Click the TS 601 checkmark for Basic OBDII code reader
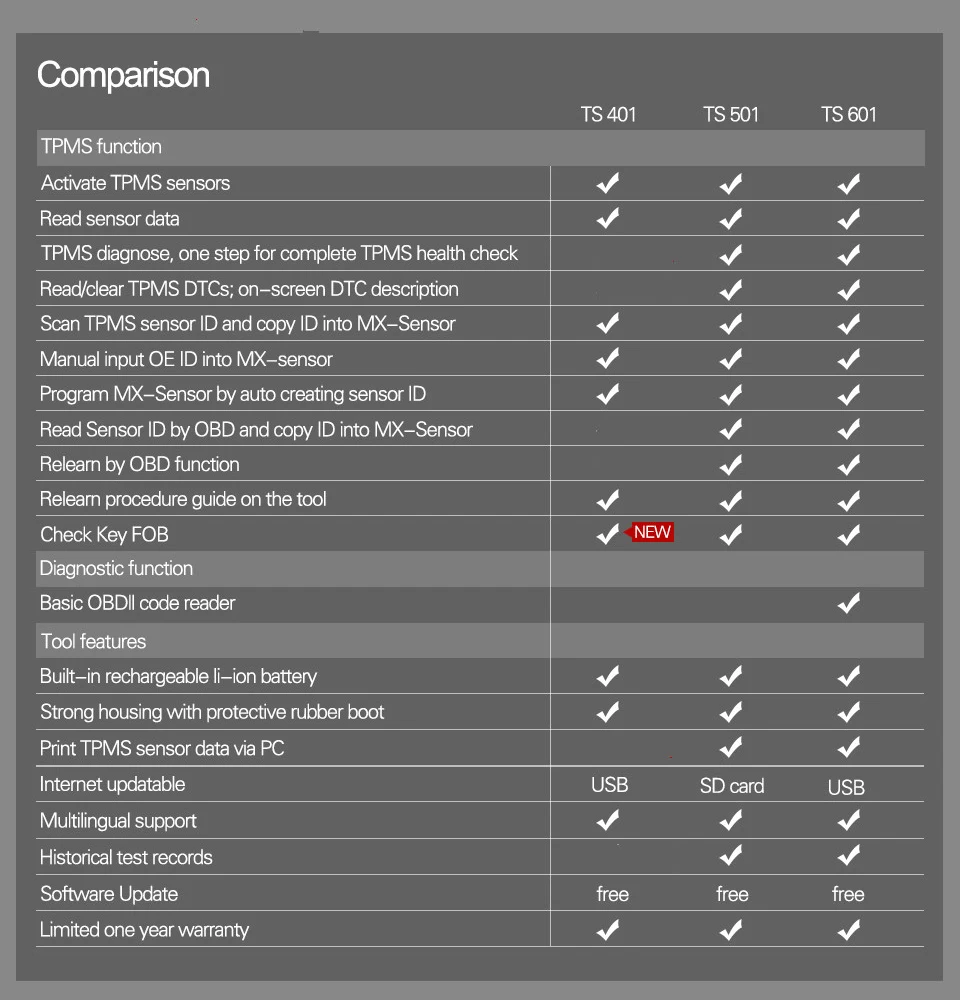Image resolution: width=960 pixels, height=1000 pixels. 848,603
